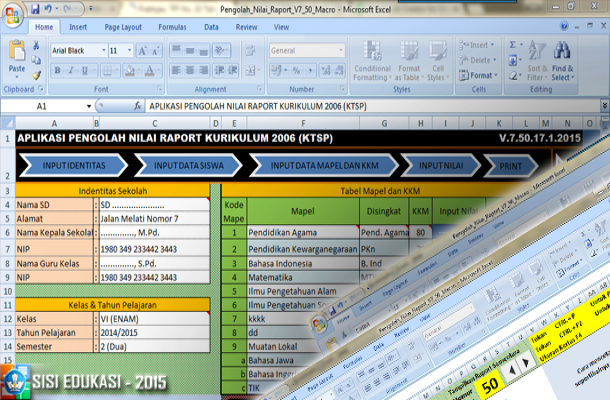Open the View tab
The width and height of the screenshot is (610, 400).
(281, 27)
